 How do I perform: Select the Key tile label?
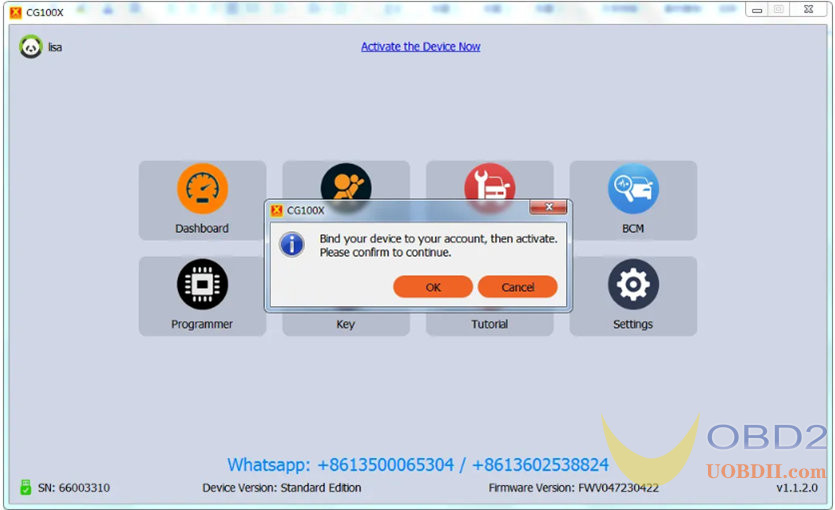click(x=346, y=324)
